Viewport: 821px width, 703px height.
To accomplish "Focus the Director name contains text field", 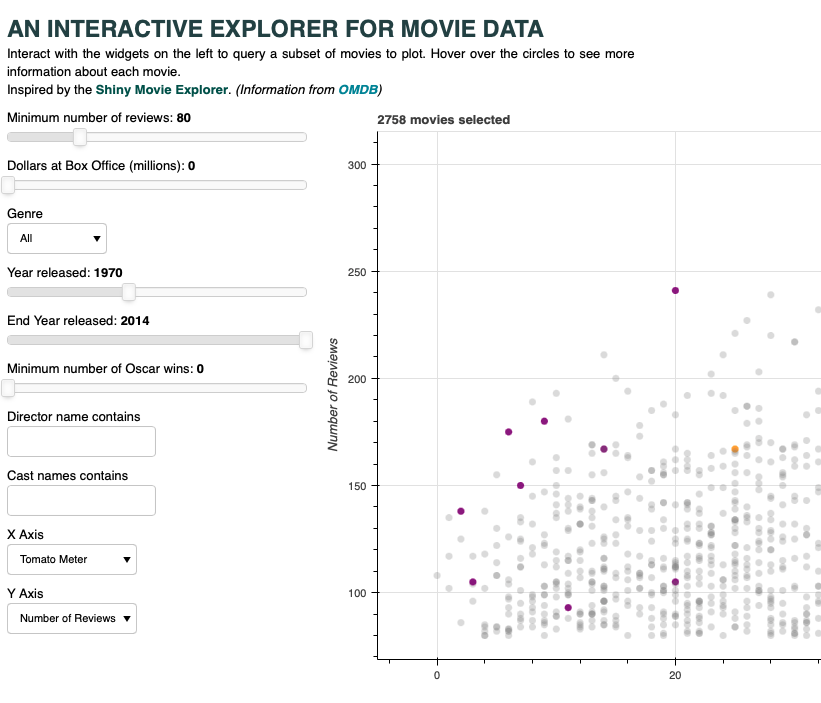I will click(81, 441).
